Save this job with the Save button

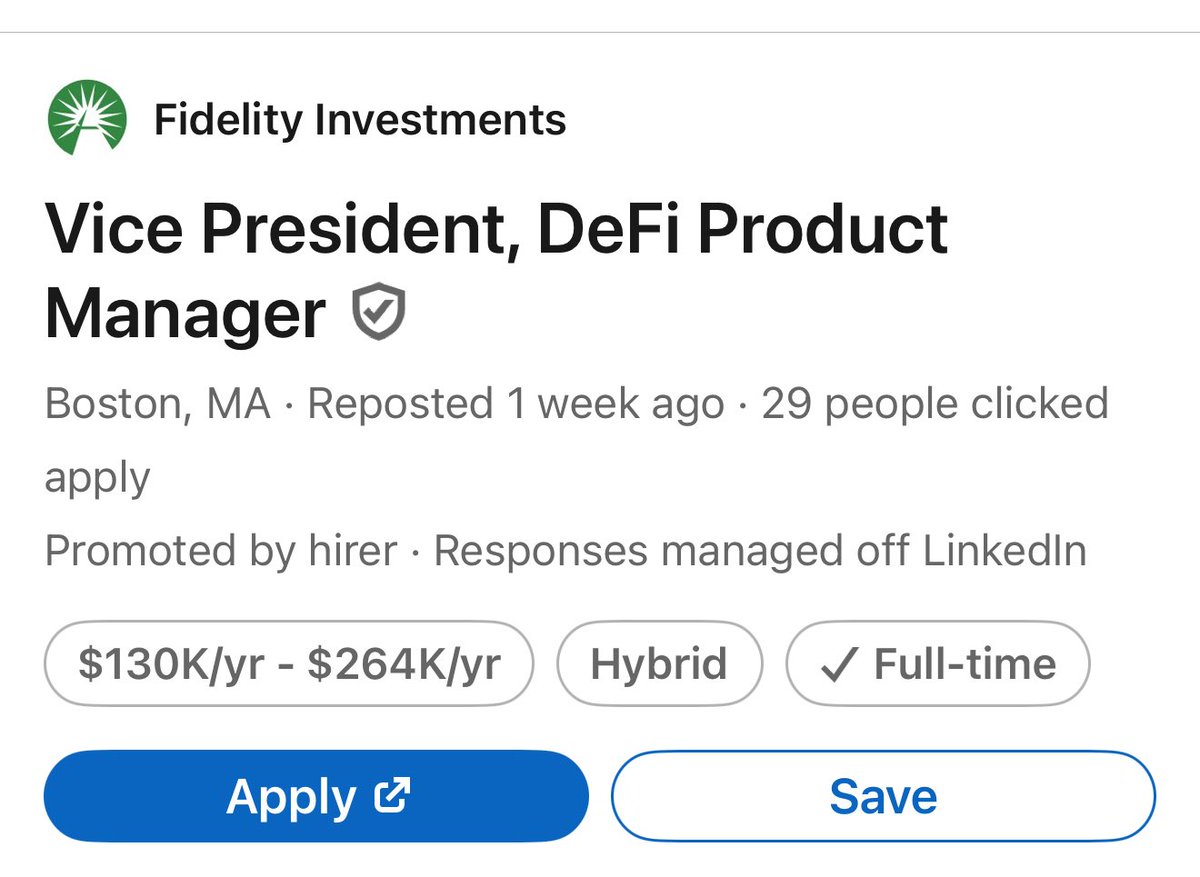point(883,796)
